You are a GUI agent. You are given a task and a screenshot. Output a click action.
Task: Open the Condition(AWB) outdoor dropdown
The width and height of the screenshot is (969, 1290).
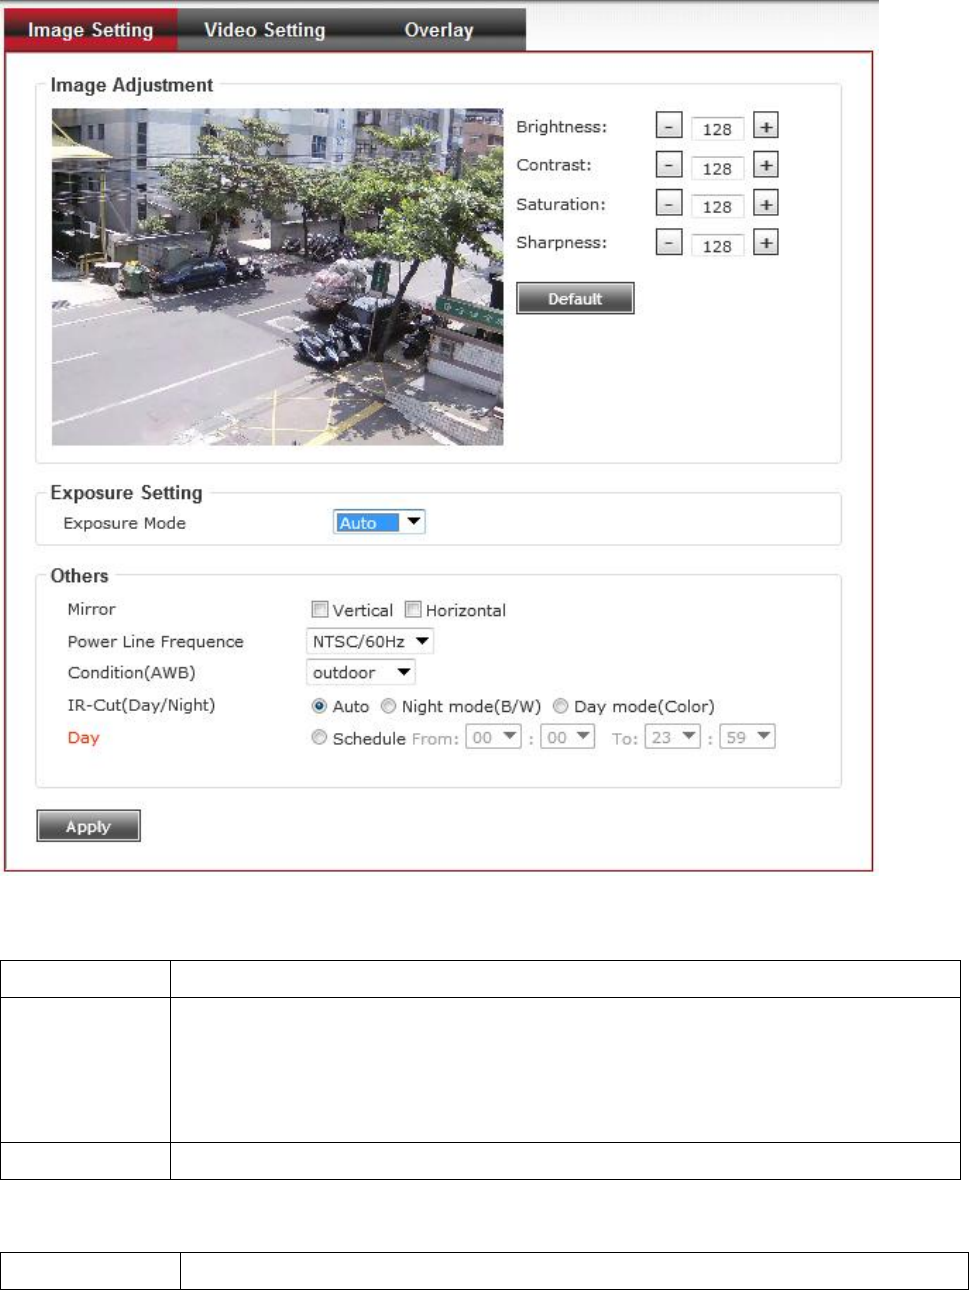360,672
